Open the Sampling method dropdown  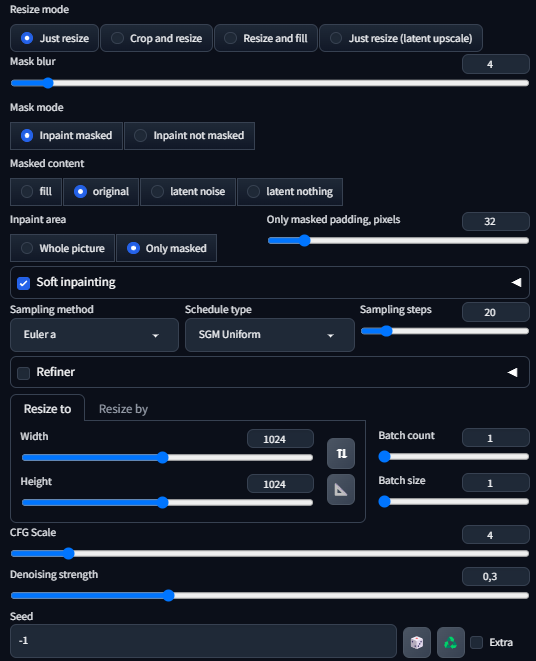(94, 335)
